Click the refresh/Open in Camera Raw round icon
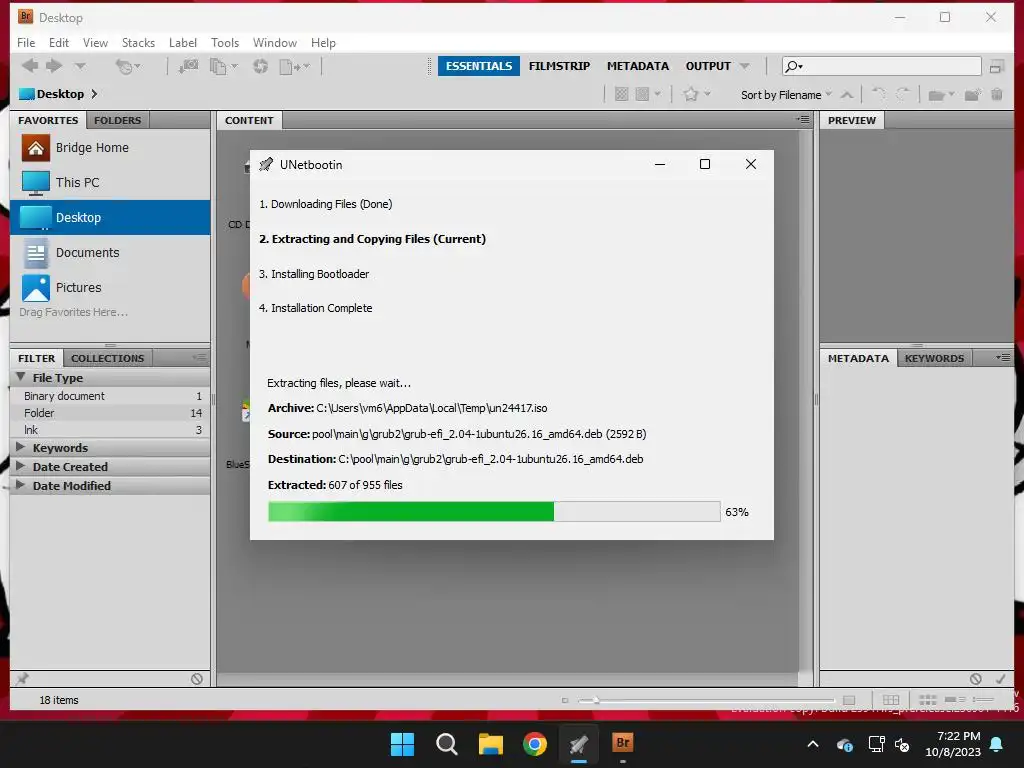Screen dimensions: 1024x768 click(261, 66)
